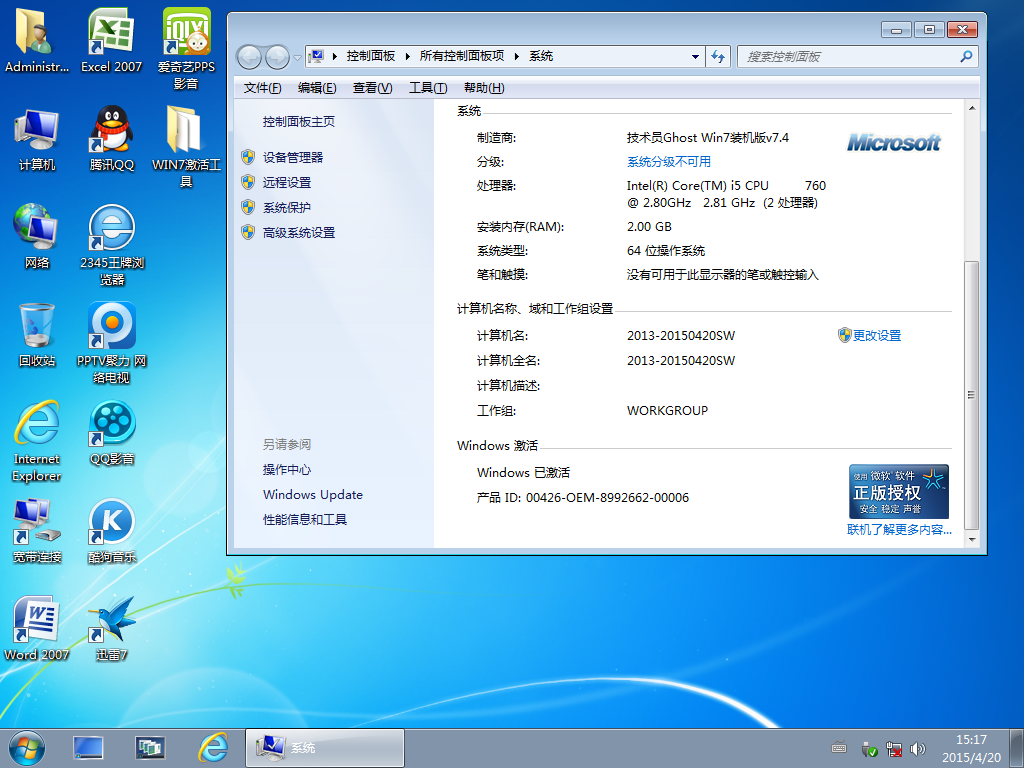
Task: Click 控制面板 in the address breadcrumb
Action: click(370, 56)
